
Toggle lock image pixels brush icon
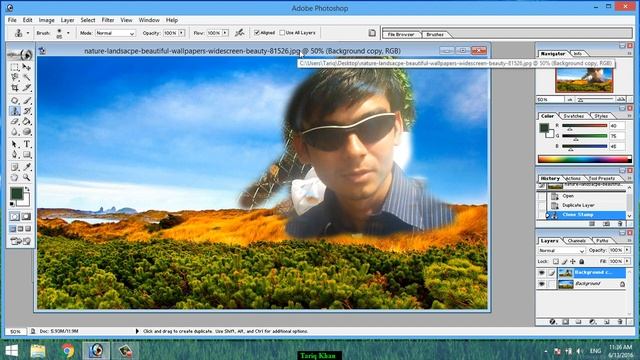coord(564,261)
